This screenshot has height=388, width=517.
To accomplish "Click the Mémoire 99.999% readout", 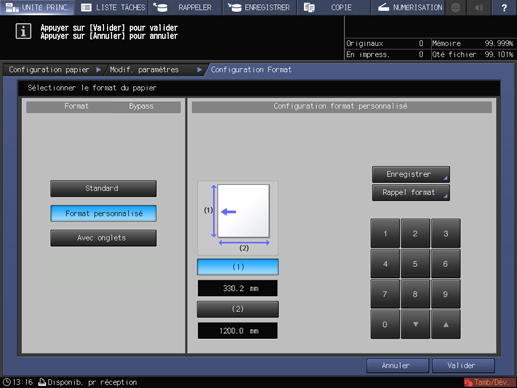I will 472,44.
